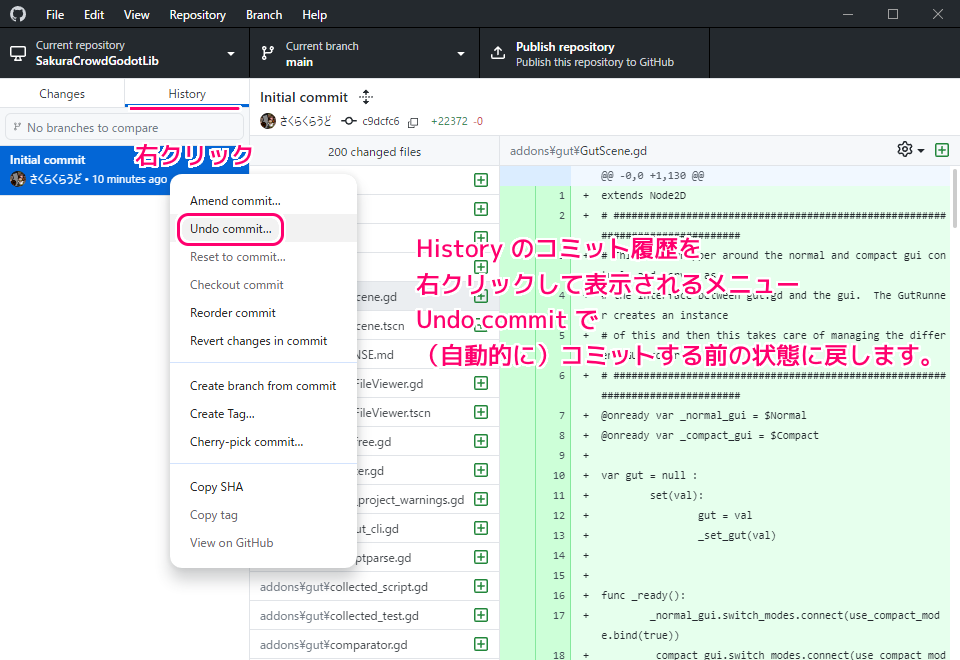Click added icon for FileViewer.gd row
Screen dimensions: 960x660
point(481,383)
